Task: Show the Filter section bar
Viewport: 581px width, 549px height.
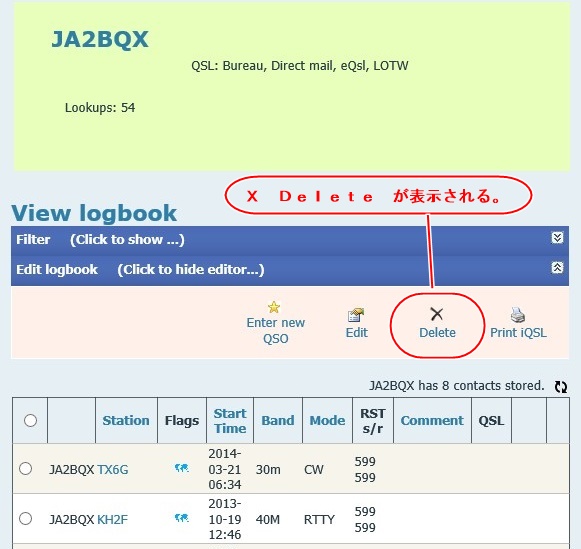Action: pyautogui.click(x=290, y=240)
